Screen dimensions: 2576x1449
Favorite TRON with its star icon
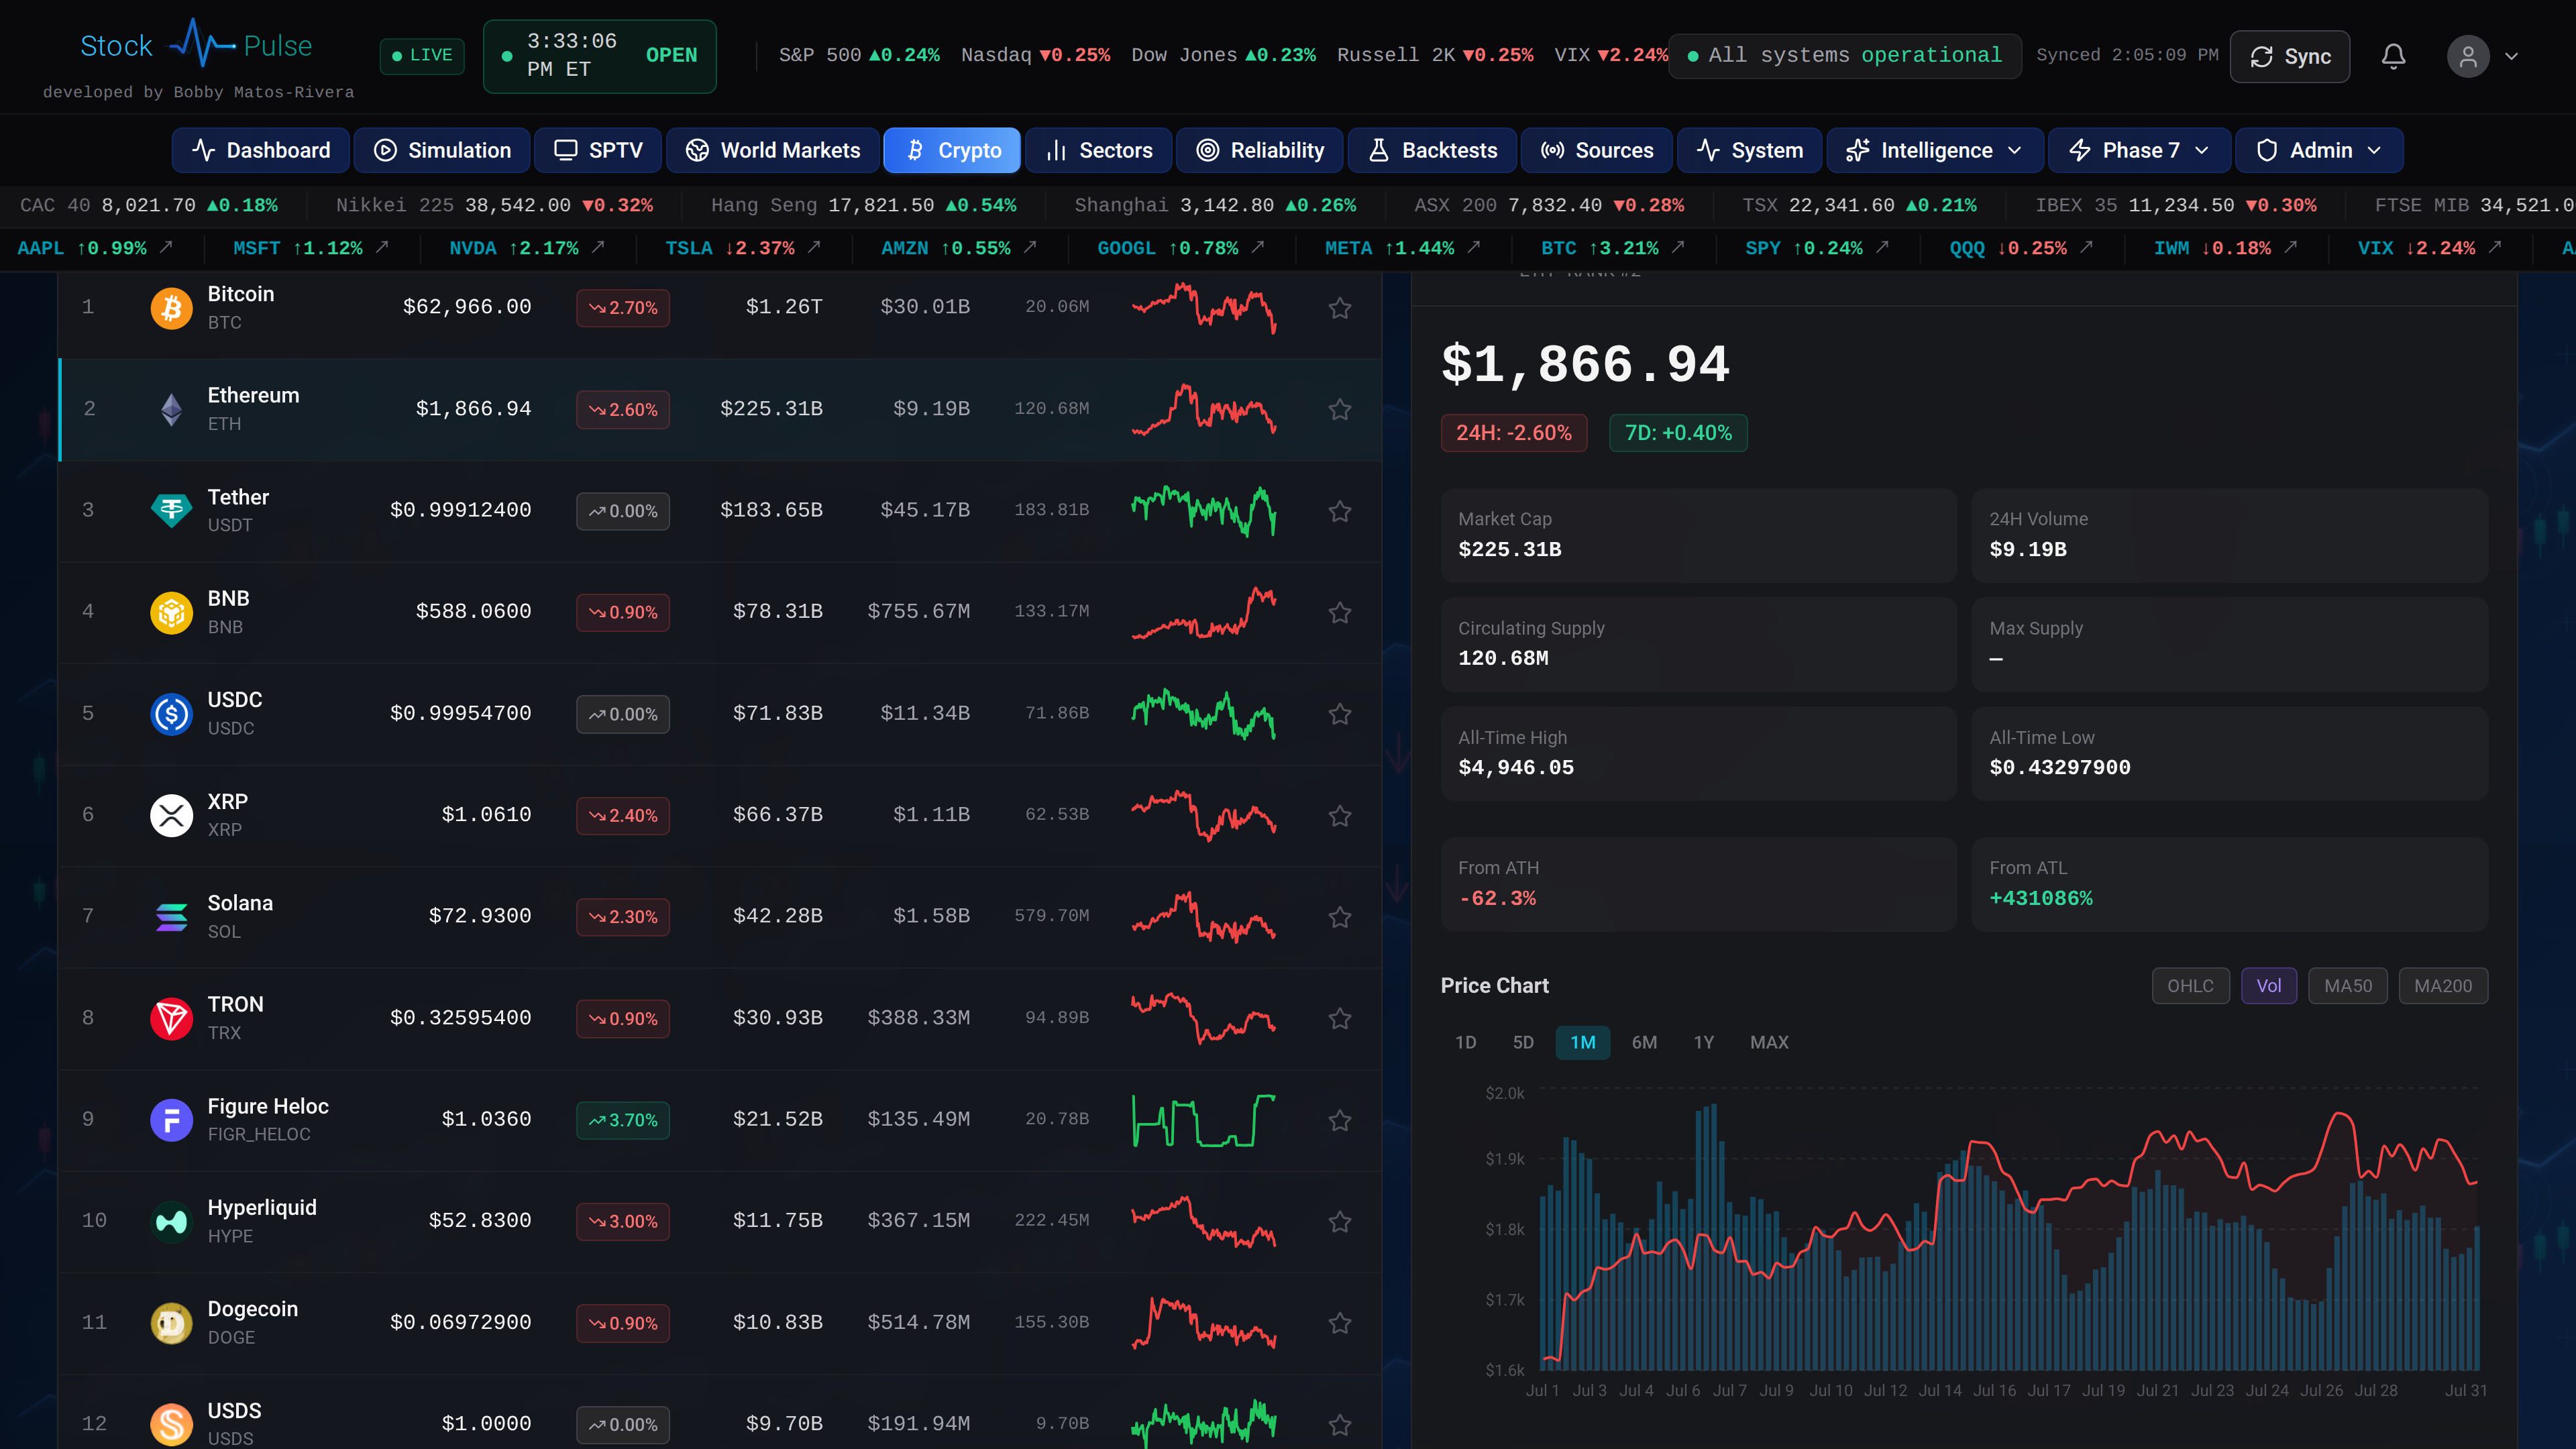[1340, 1018]
